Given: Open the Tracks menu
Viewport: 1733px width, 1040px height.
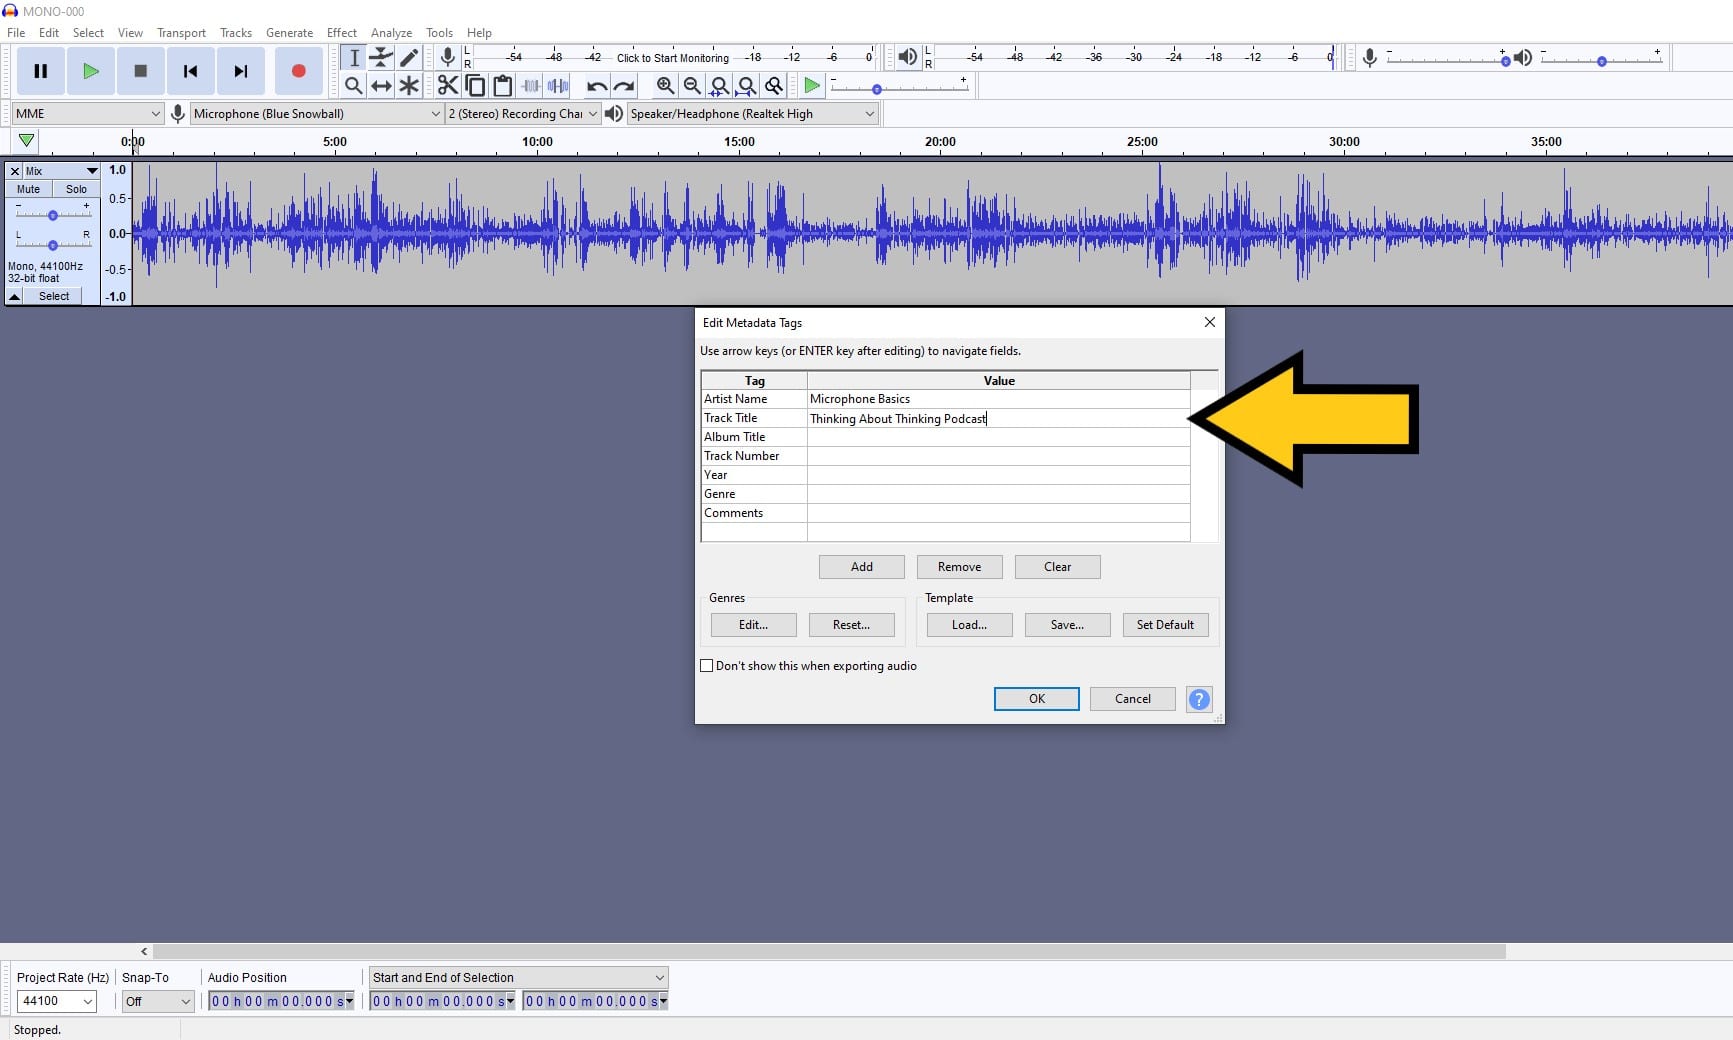Looking at the screenshot, I should [x=235, y=32].
